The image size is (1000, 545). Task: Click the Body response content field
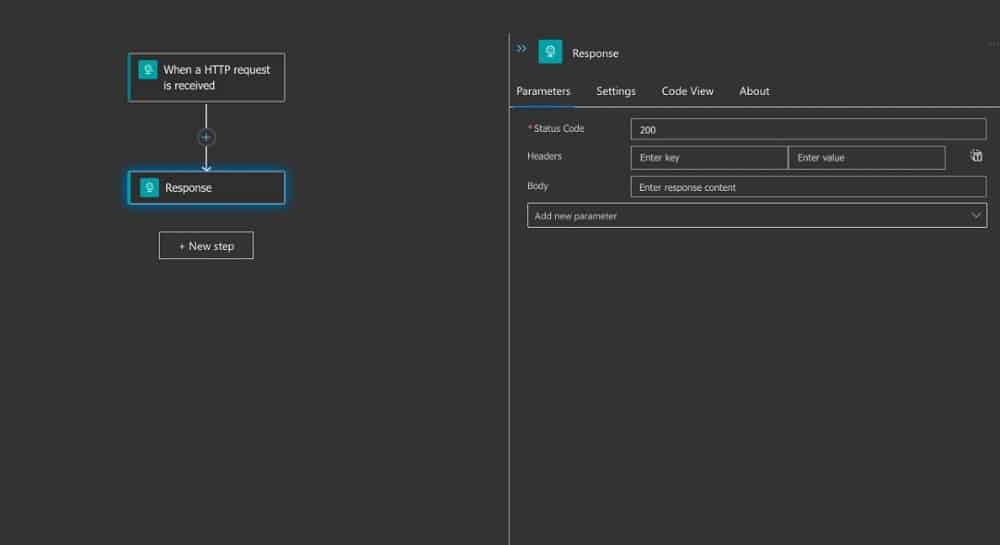[x=808, y=187]
